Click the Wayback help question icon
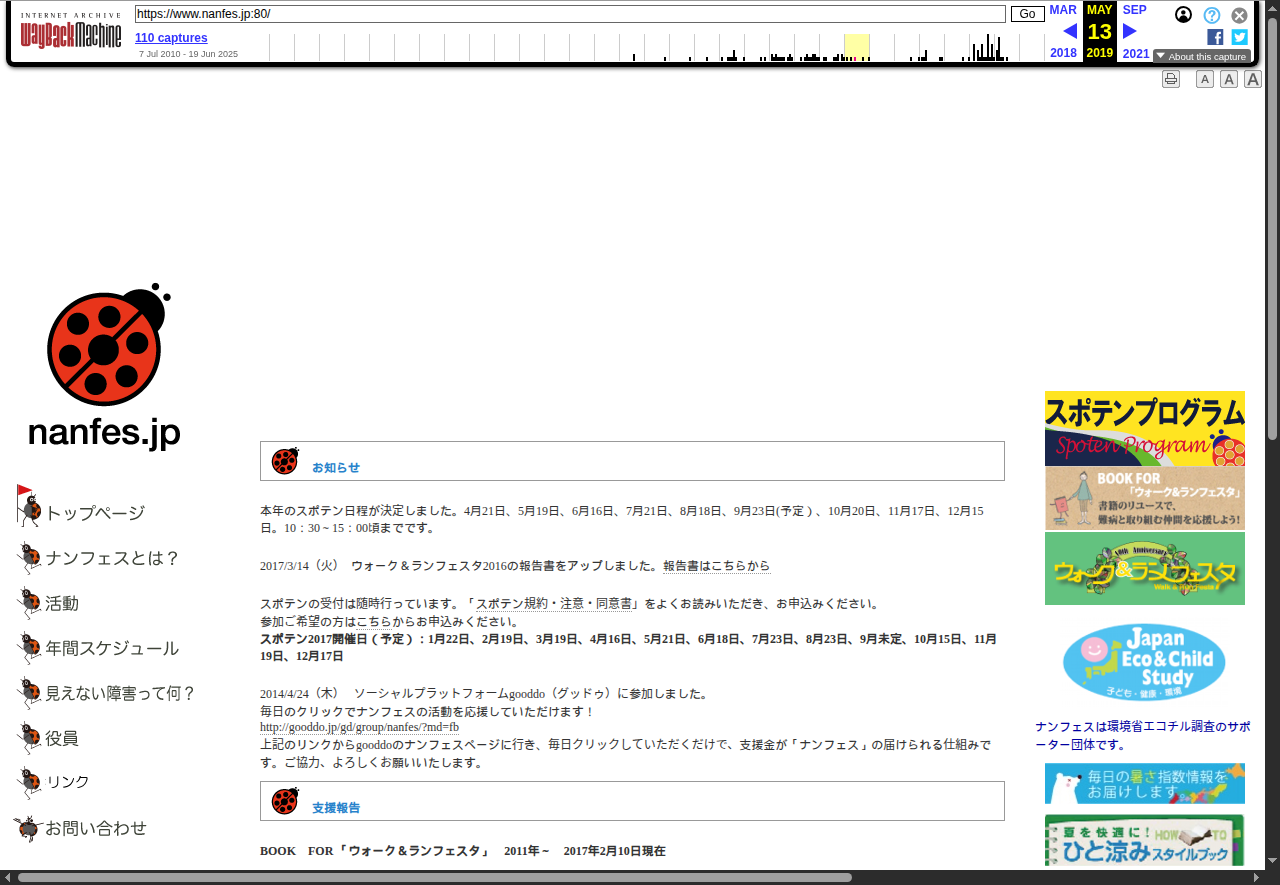Viewport: 1280px width, 885px height. click(x=1211, y=15)
